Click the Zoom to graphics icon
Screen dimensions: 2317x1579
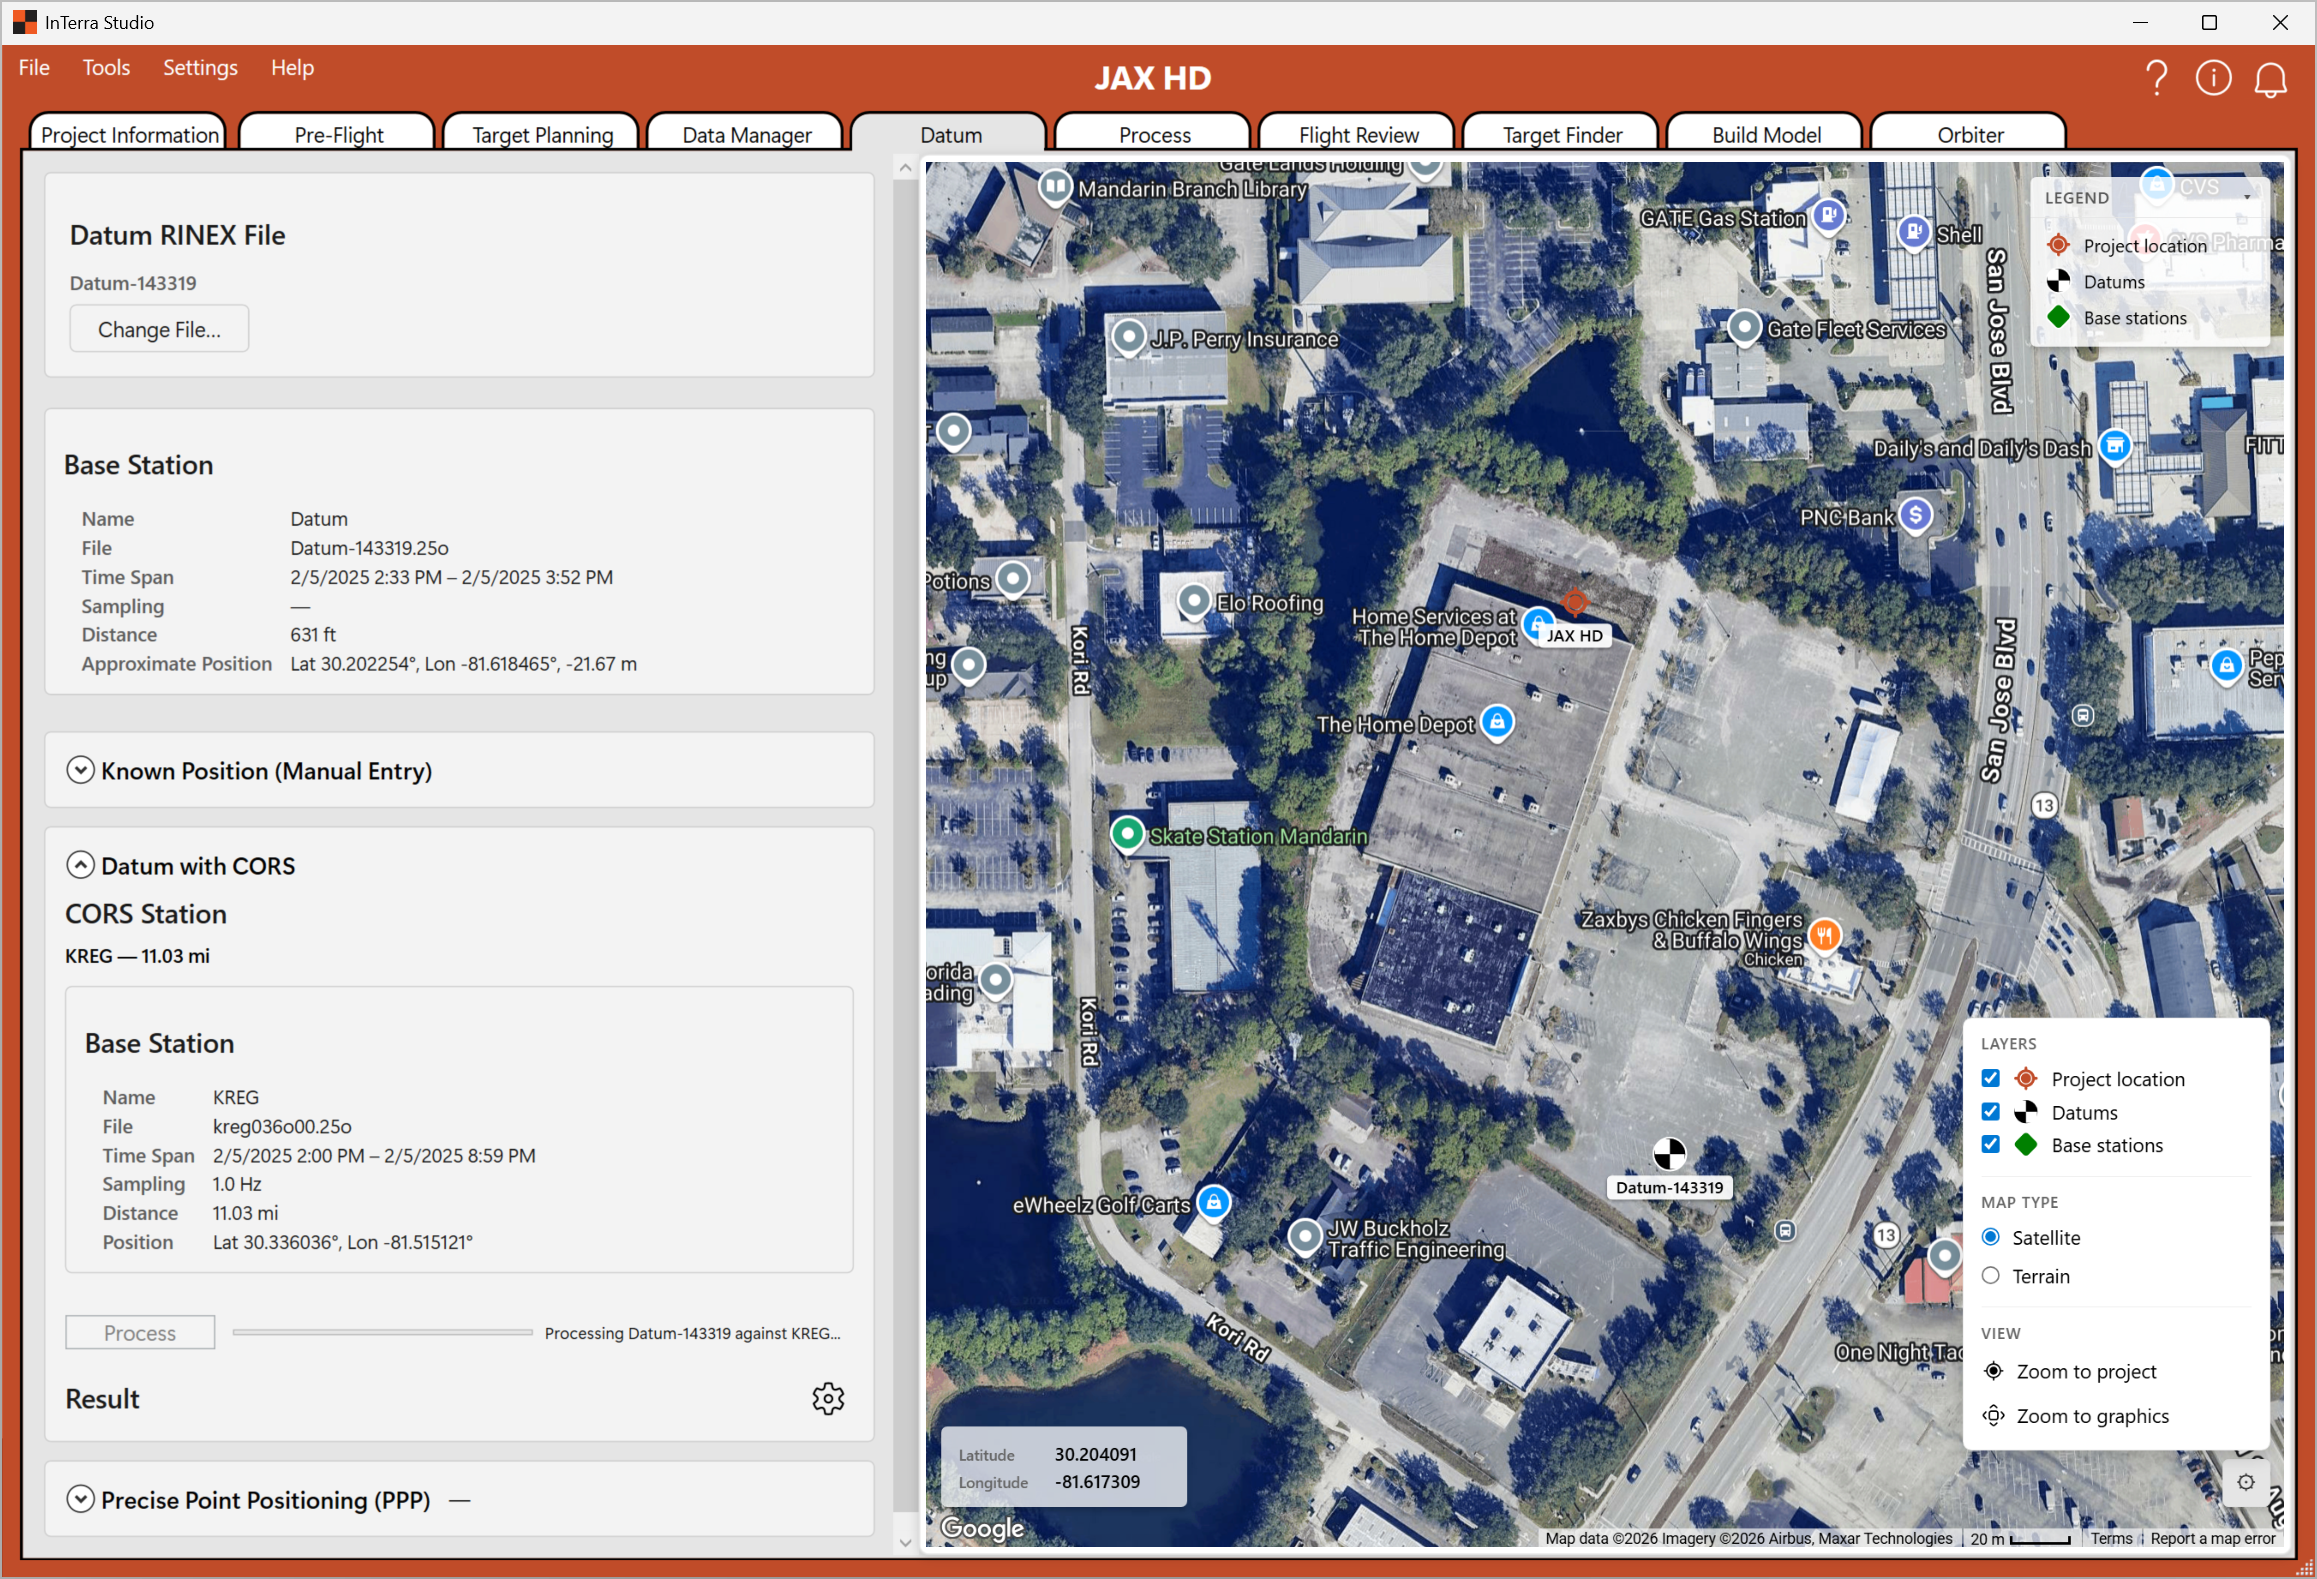(1993, 1415)
